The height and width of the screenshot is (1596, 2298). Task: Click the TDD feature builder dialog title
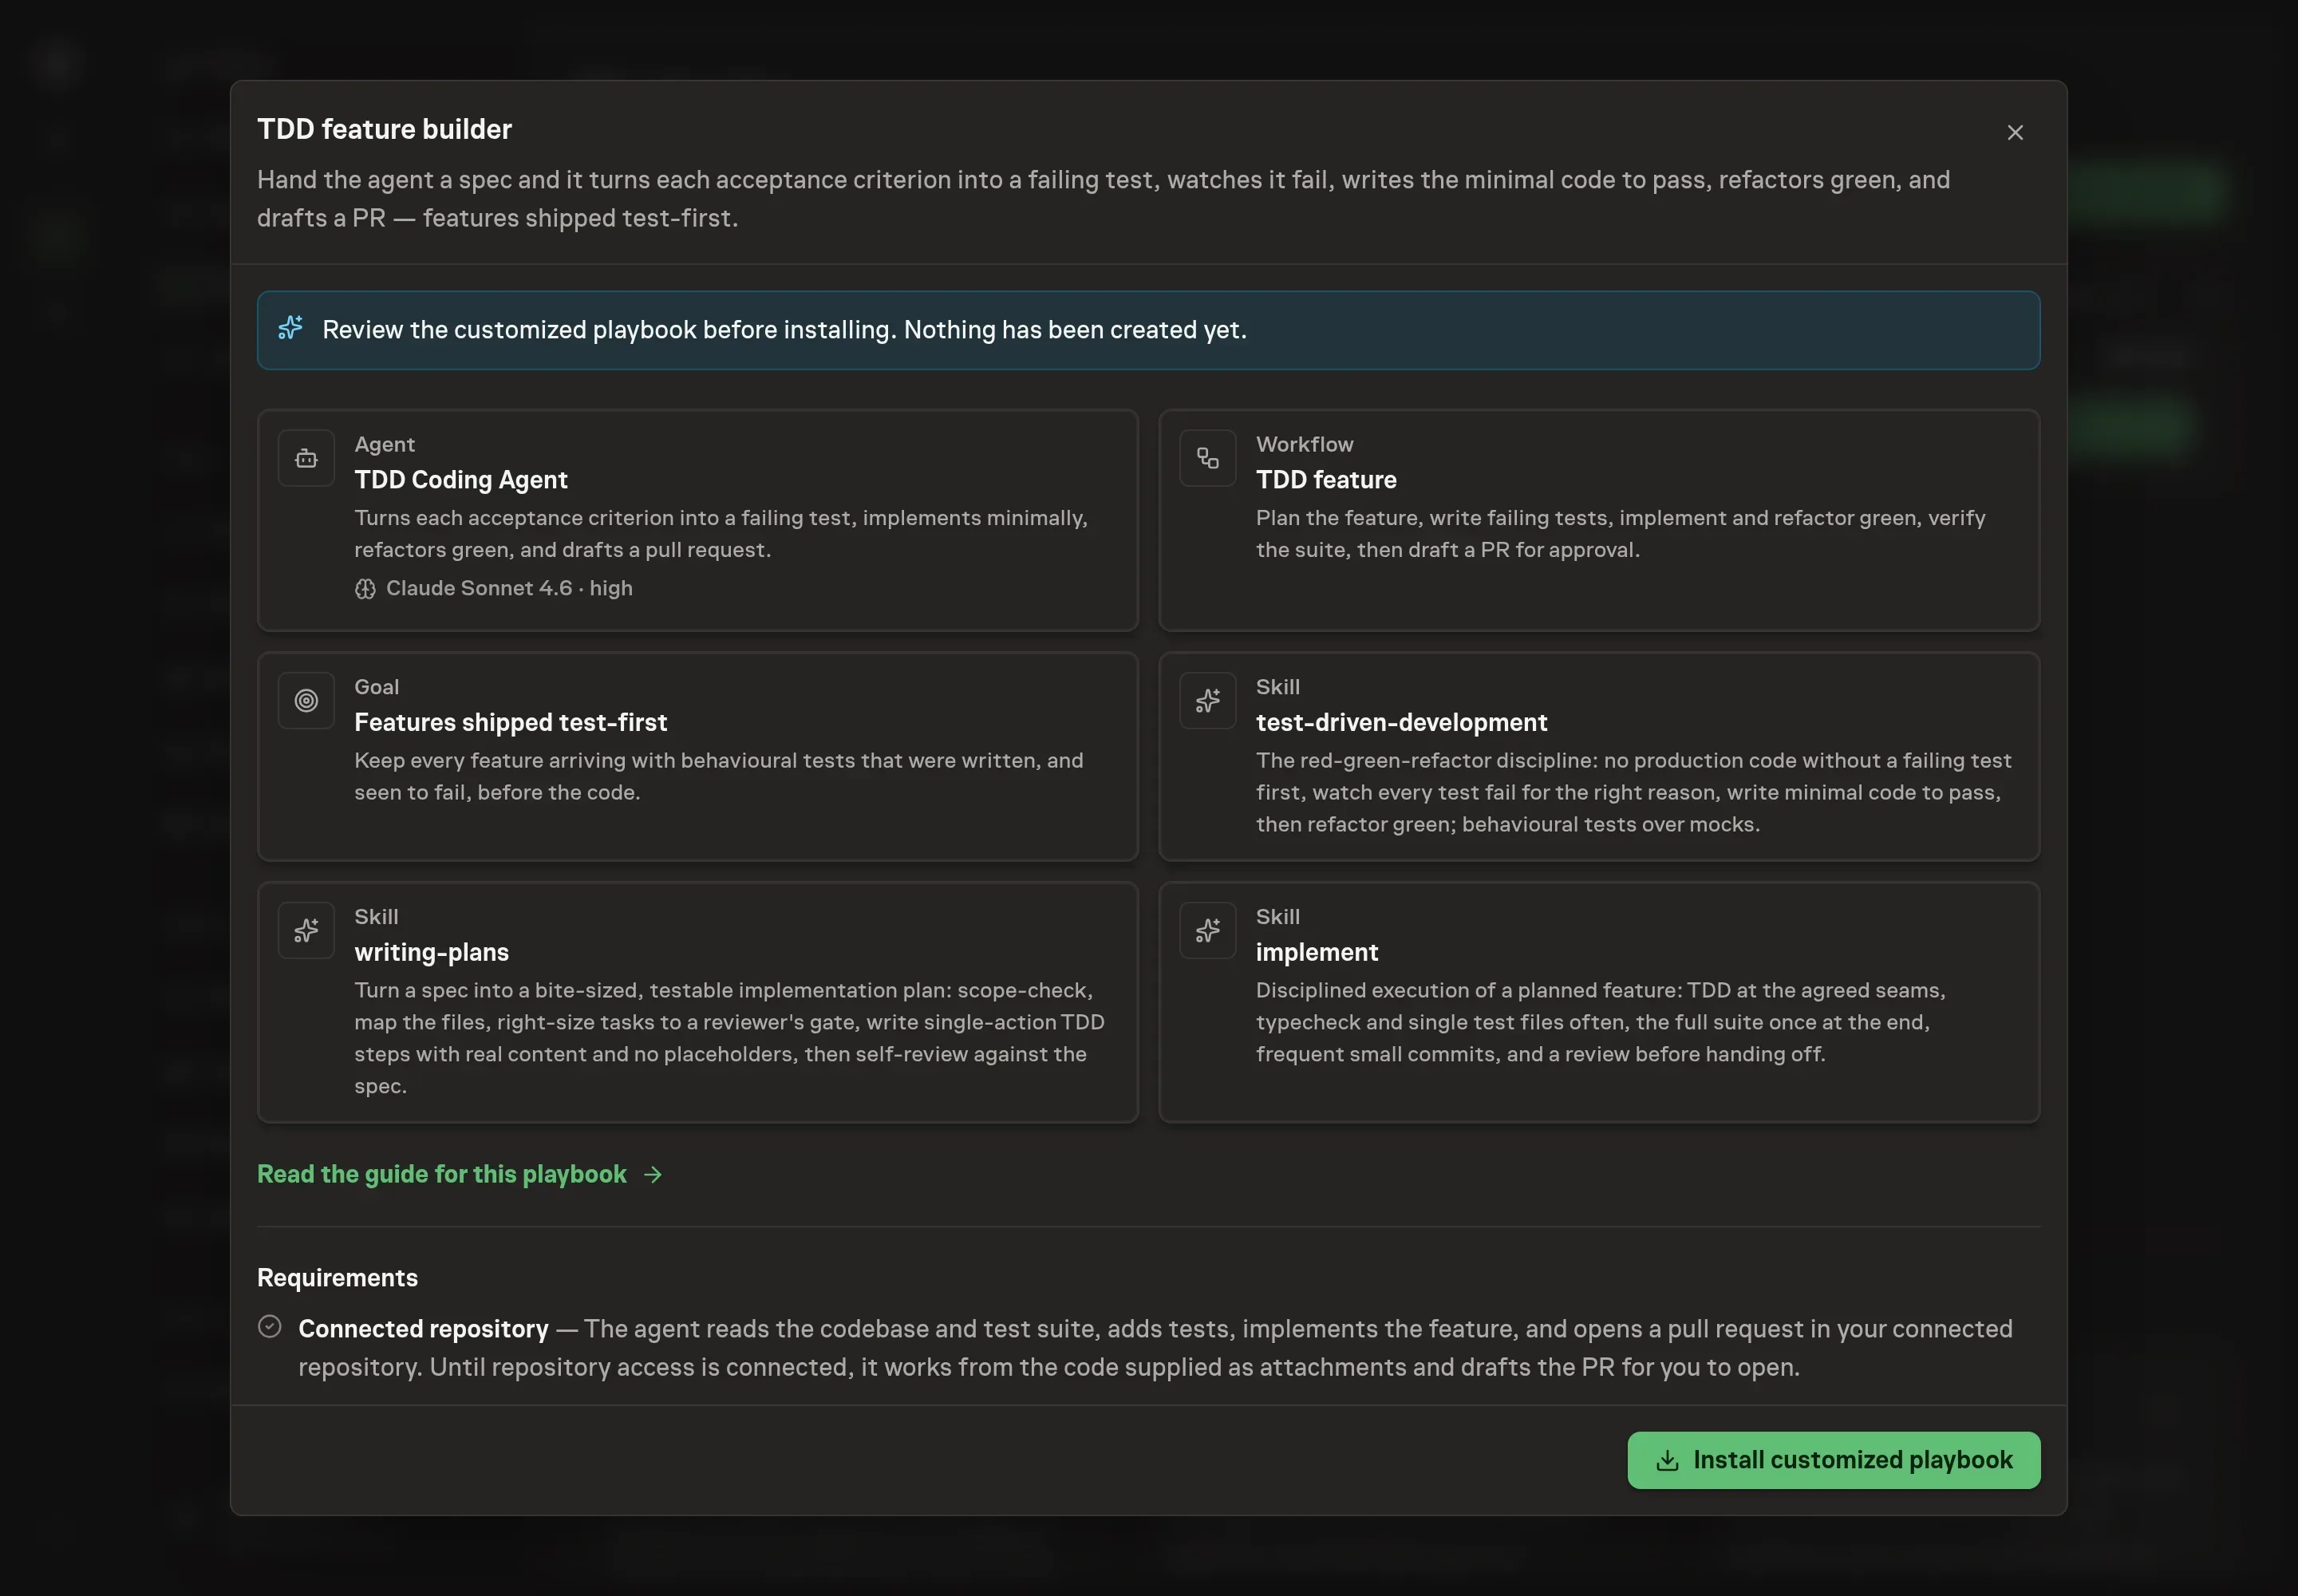point(384,129)
